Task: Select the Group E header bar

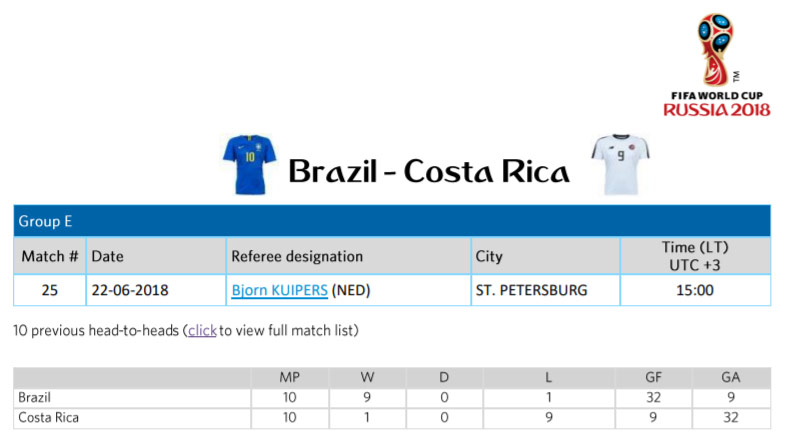Action: pos(392,221)
